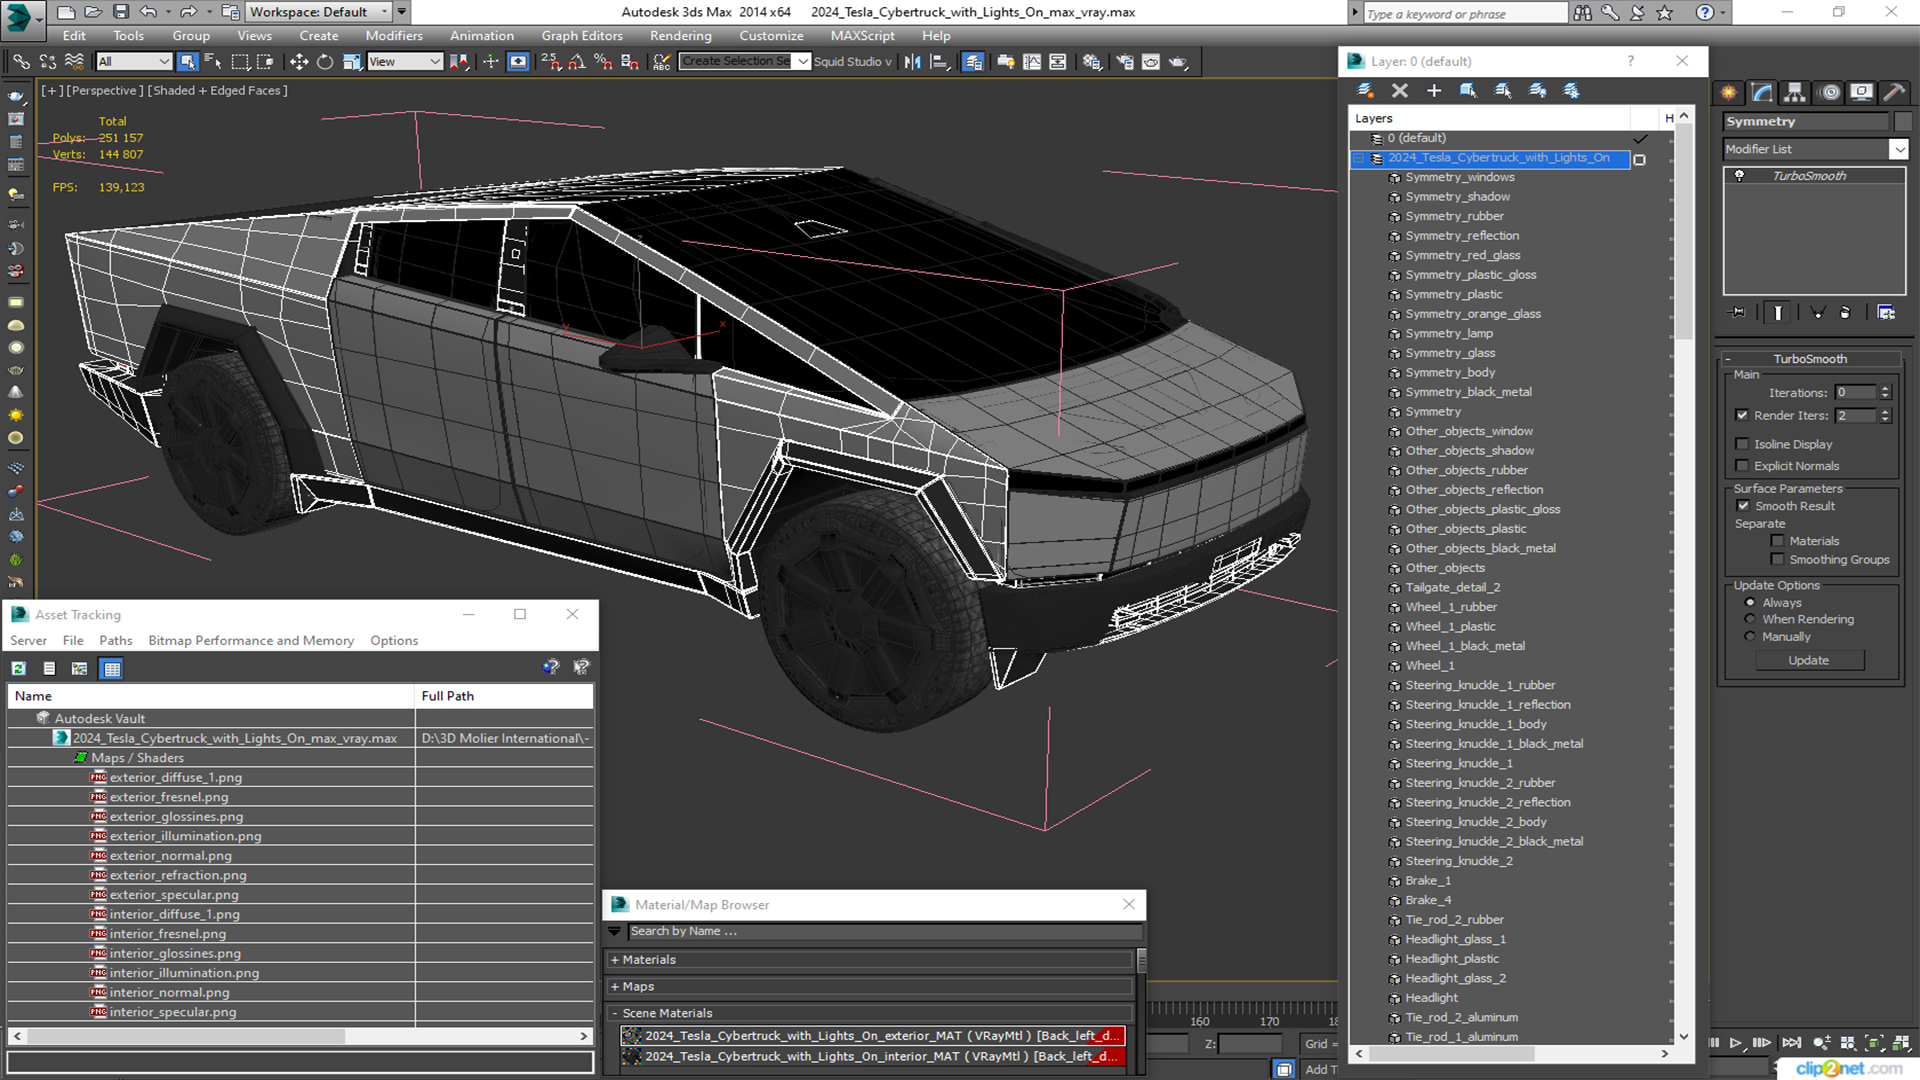Click the Mirror tool icon
1920x1080 pixels.
pos(912,62)
